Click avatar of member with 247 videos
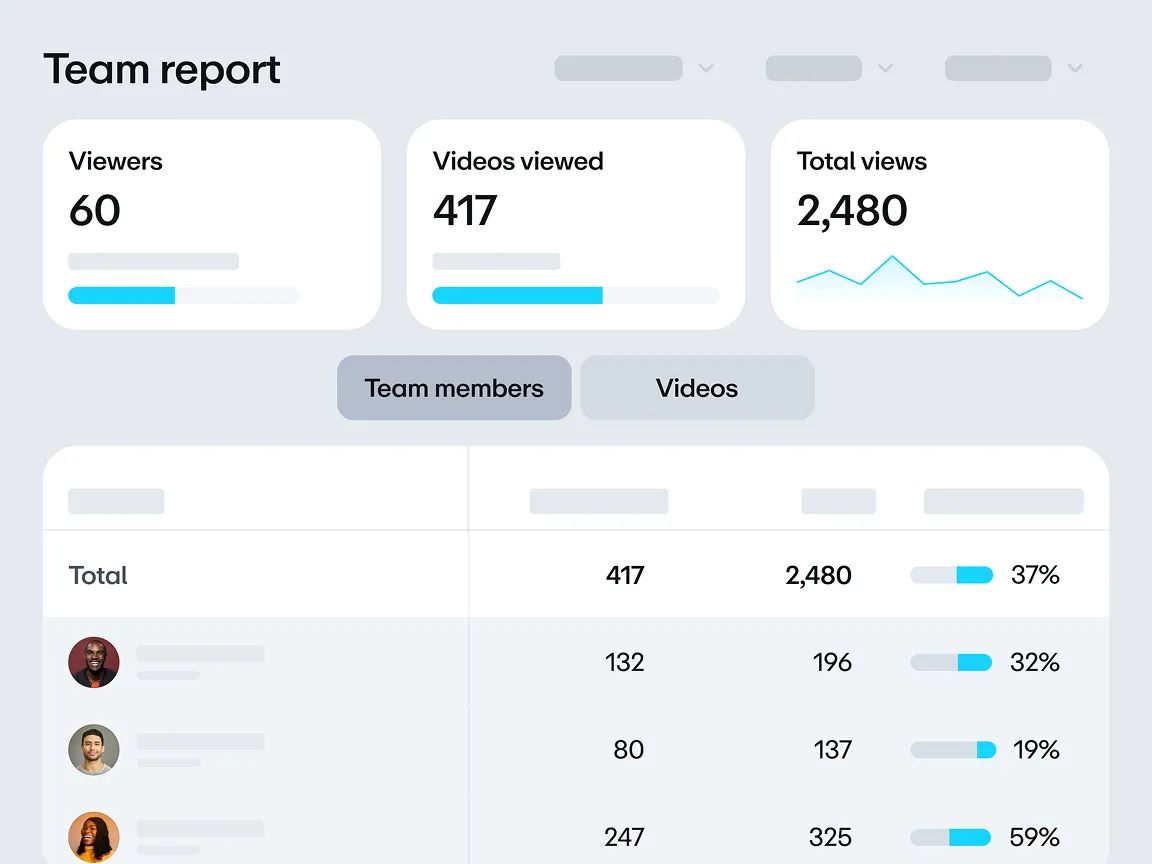Viewport: 1152px width, 864px height. click(94, 836)
